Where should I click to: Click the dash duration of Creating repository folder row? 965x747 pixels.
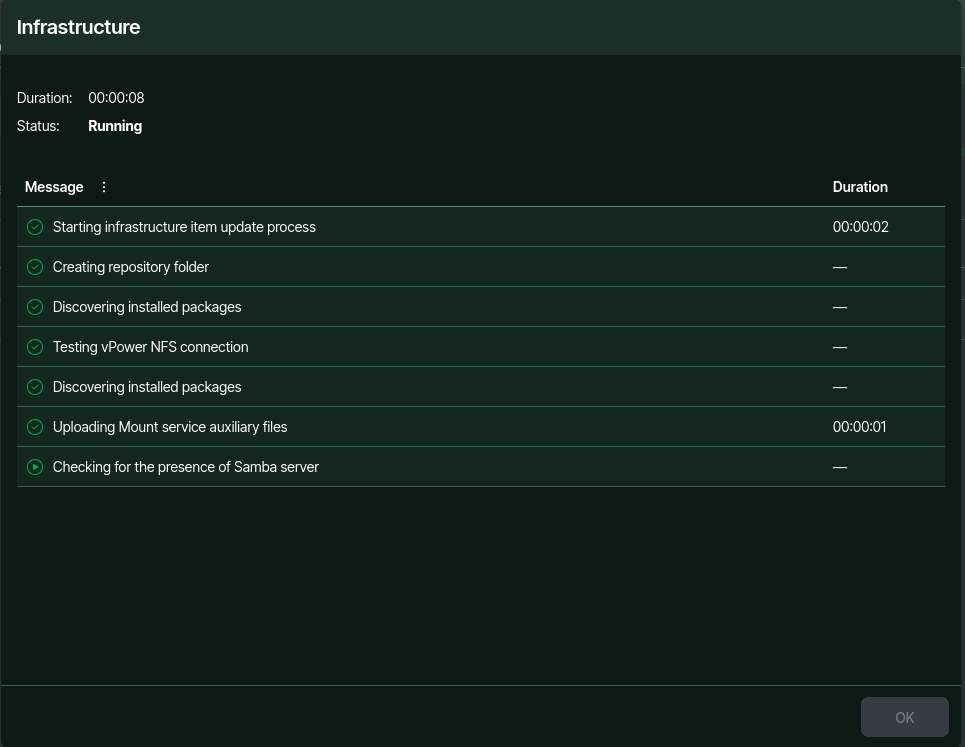click(x=839, y=267)
